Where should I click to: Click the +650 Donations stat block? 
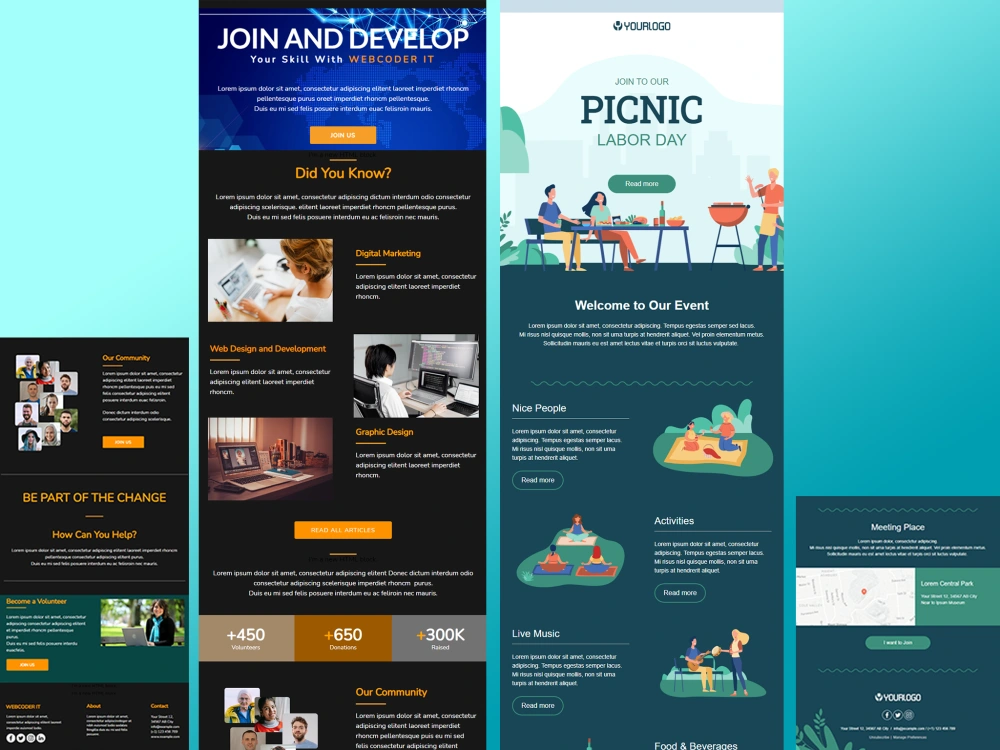343,638
